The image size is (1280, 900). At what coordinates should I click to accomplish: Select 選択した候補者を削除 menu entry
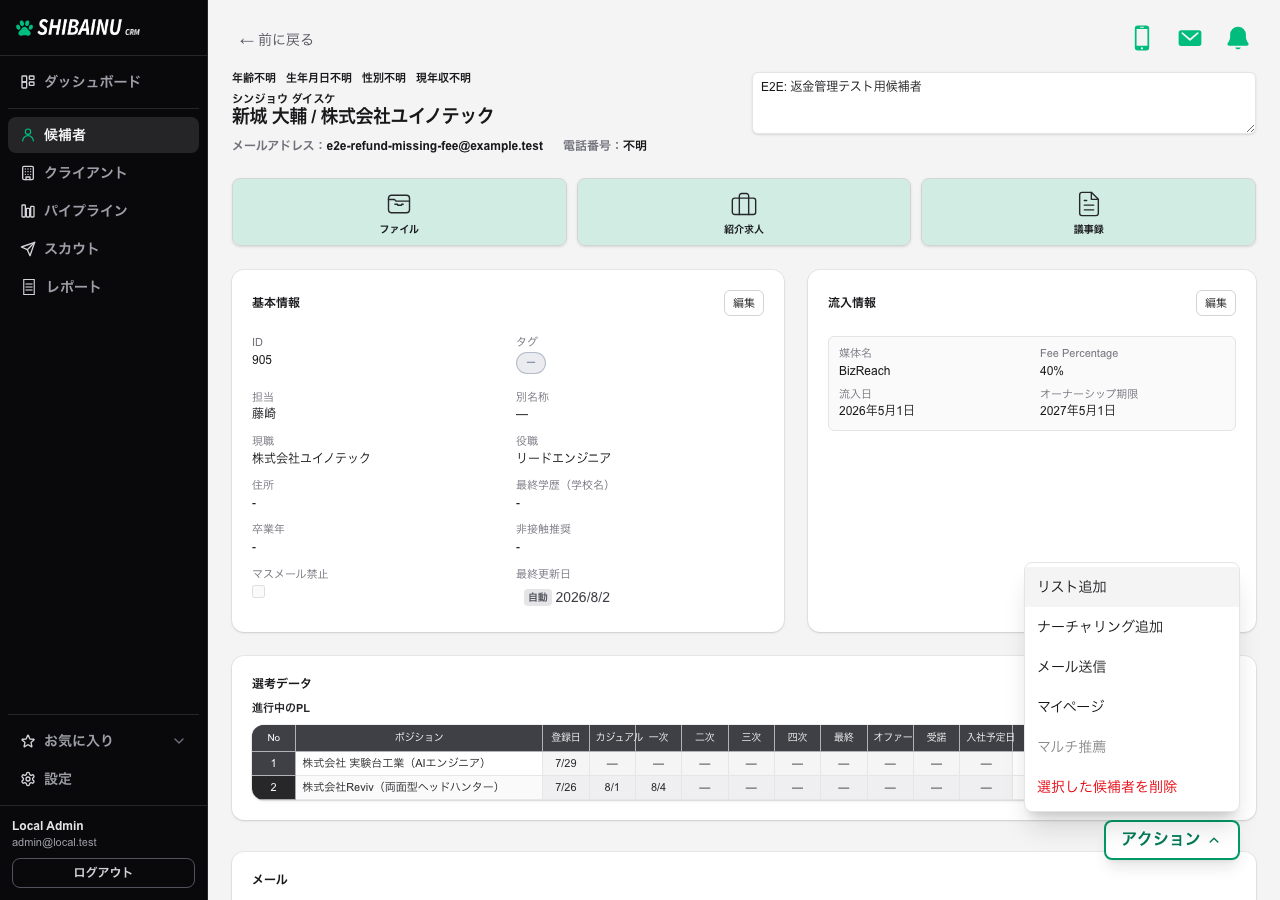[1132, 787]
